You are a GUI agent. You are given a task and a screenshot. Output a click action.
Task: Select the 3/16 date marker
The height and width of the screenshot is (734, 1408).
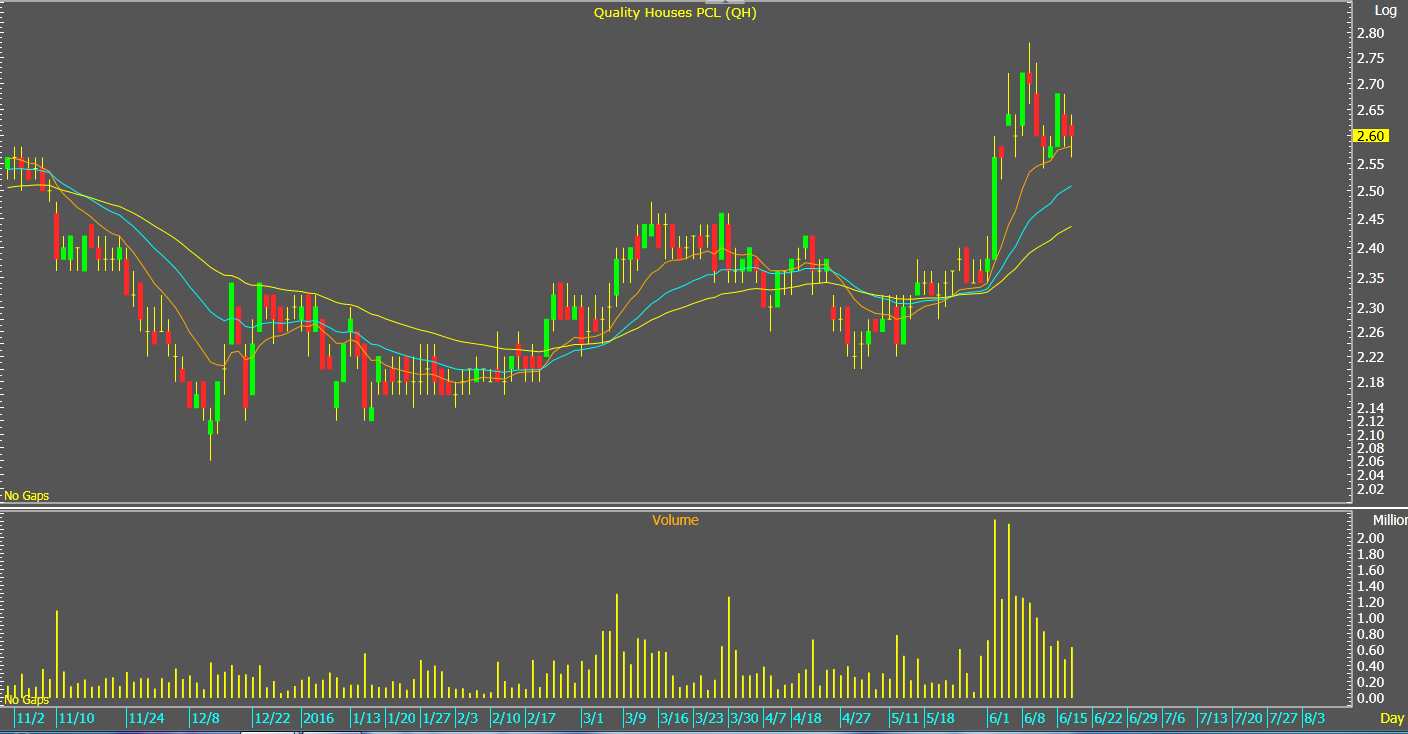[x=674, y=718]
